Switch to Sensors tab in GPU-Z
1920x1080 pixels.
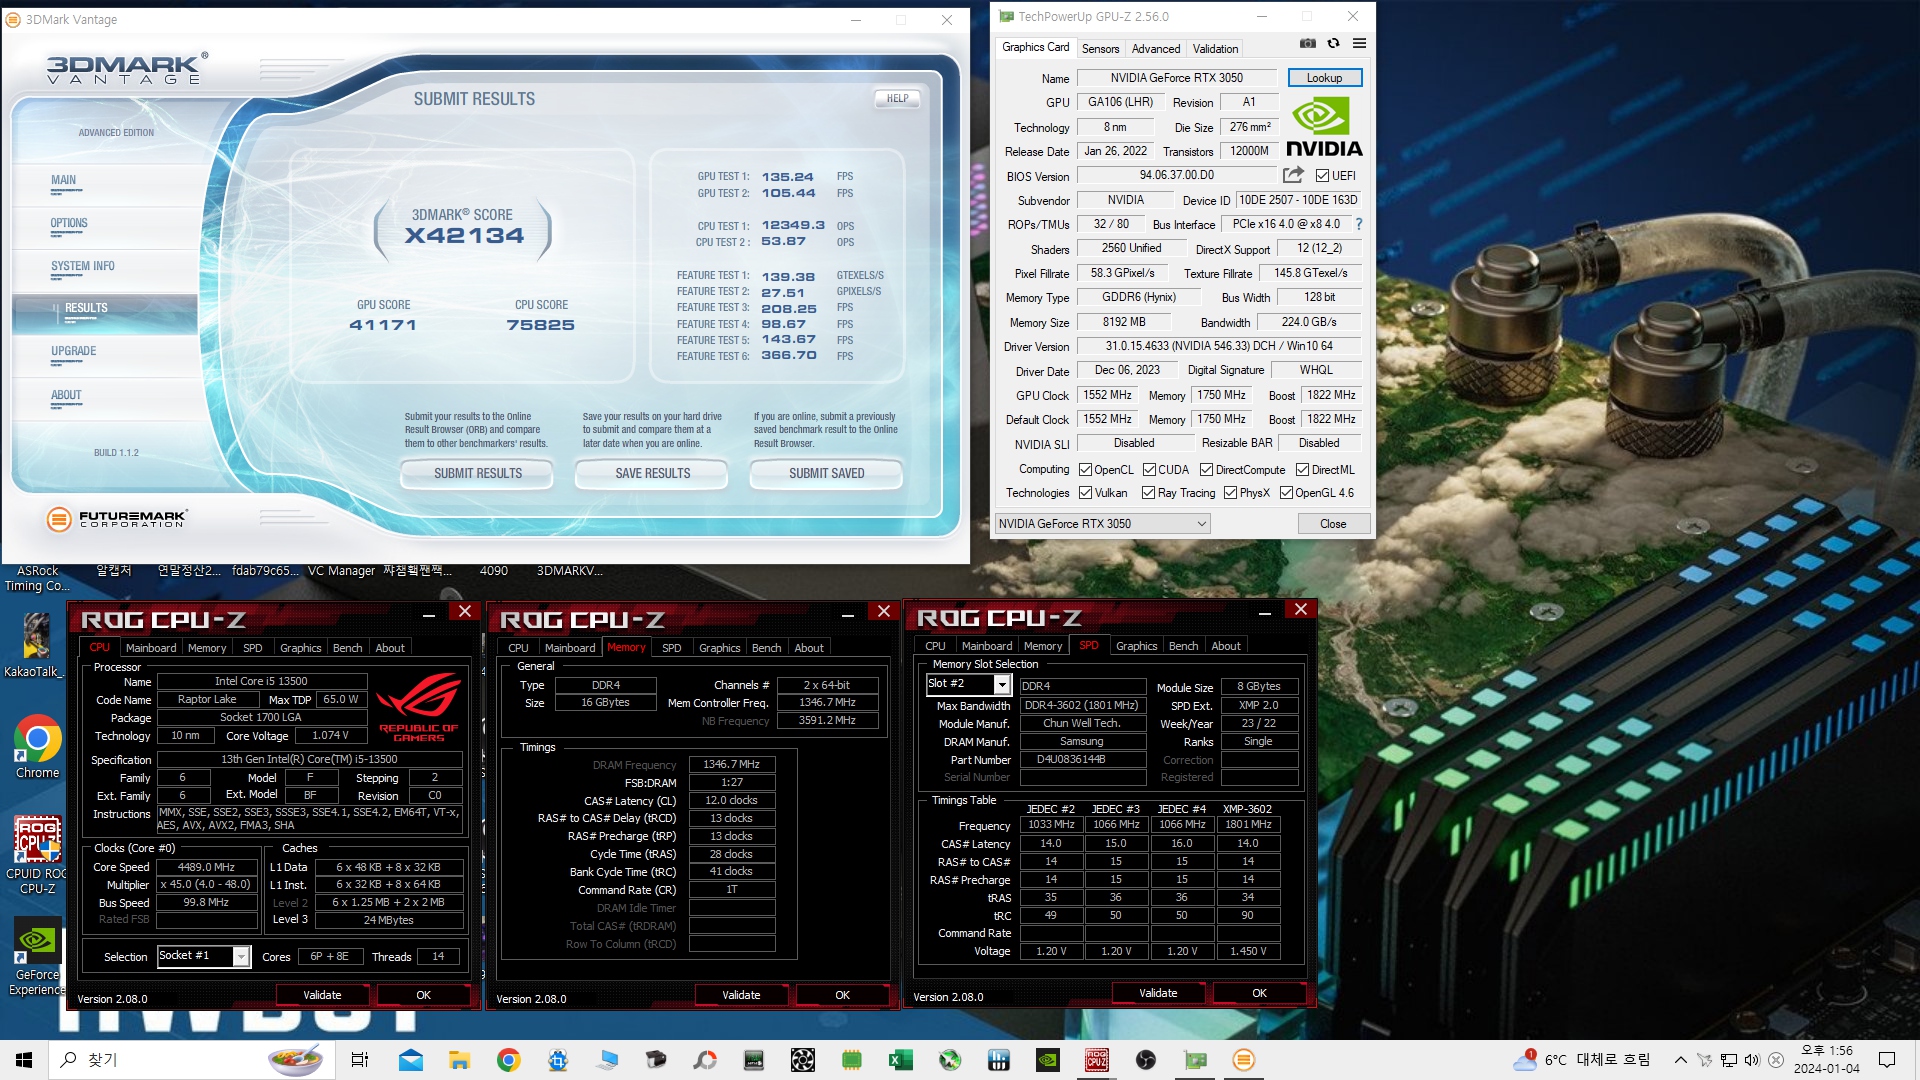click(1100, 49)
